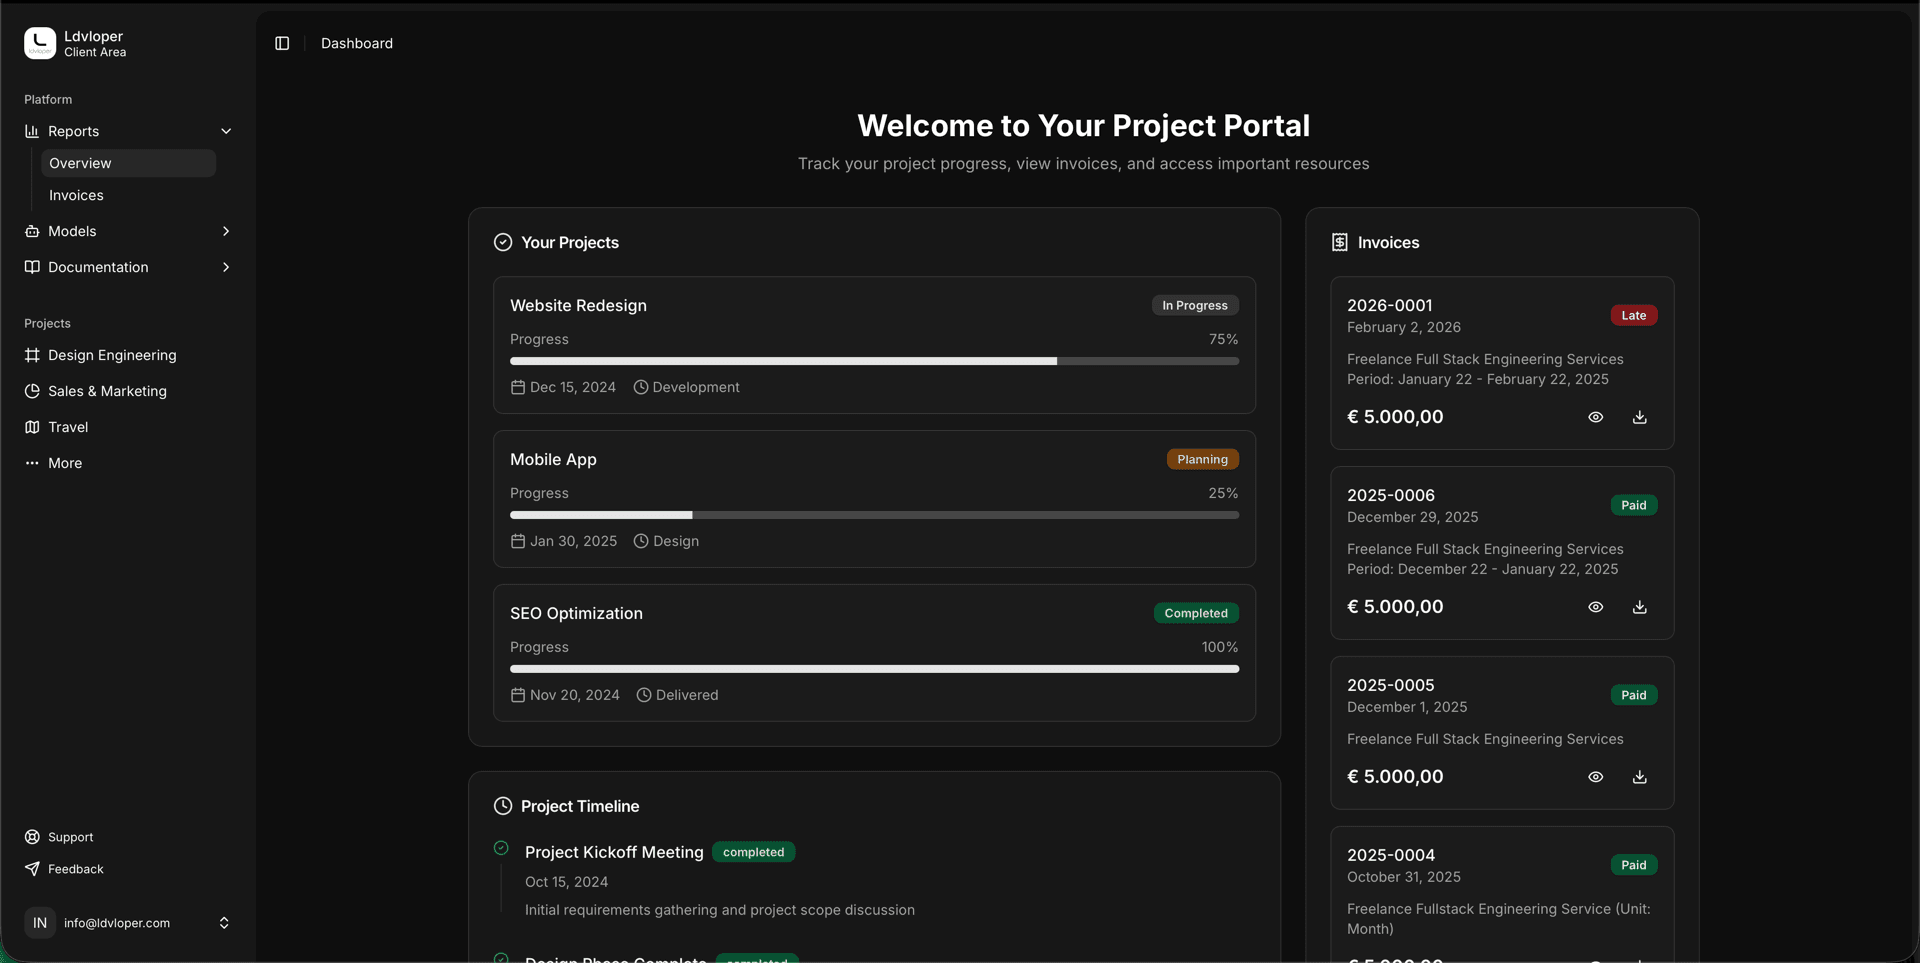Viewport: 1920px width, 963px height.
Task: Click the Feedback send icon
Action: point(31,869)
